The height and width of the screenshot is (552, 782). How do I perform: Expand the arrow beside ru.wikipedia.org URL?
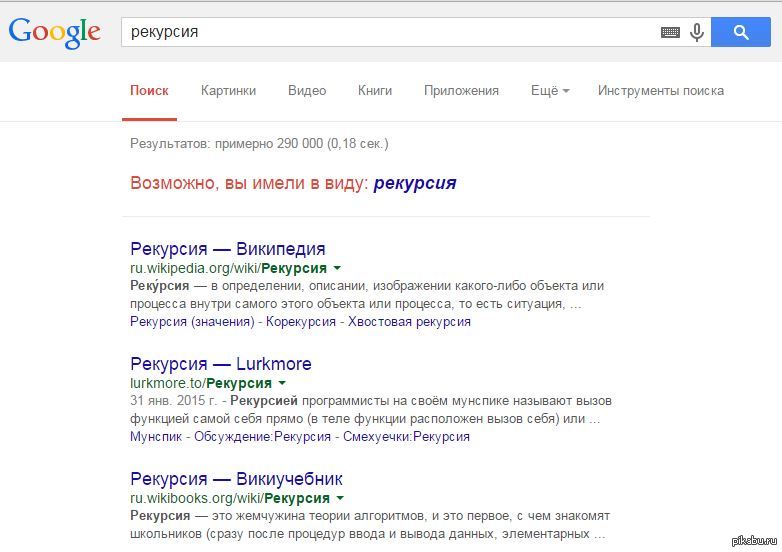pos(337,268)
